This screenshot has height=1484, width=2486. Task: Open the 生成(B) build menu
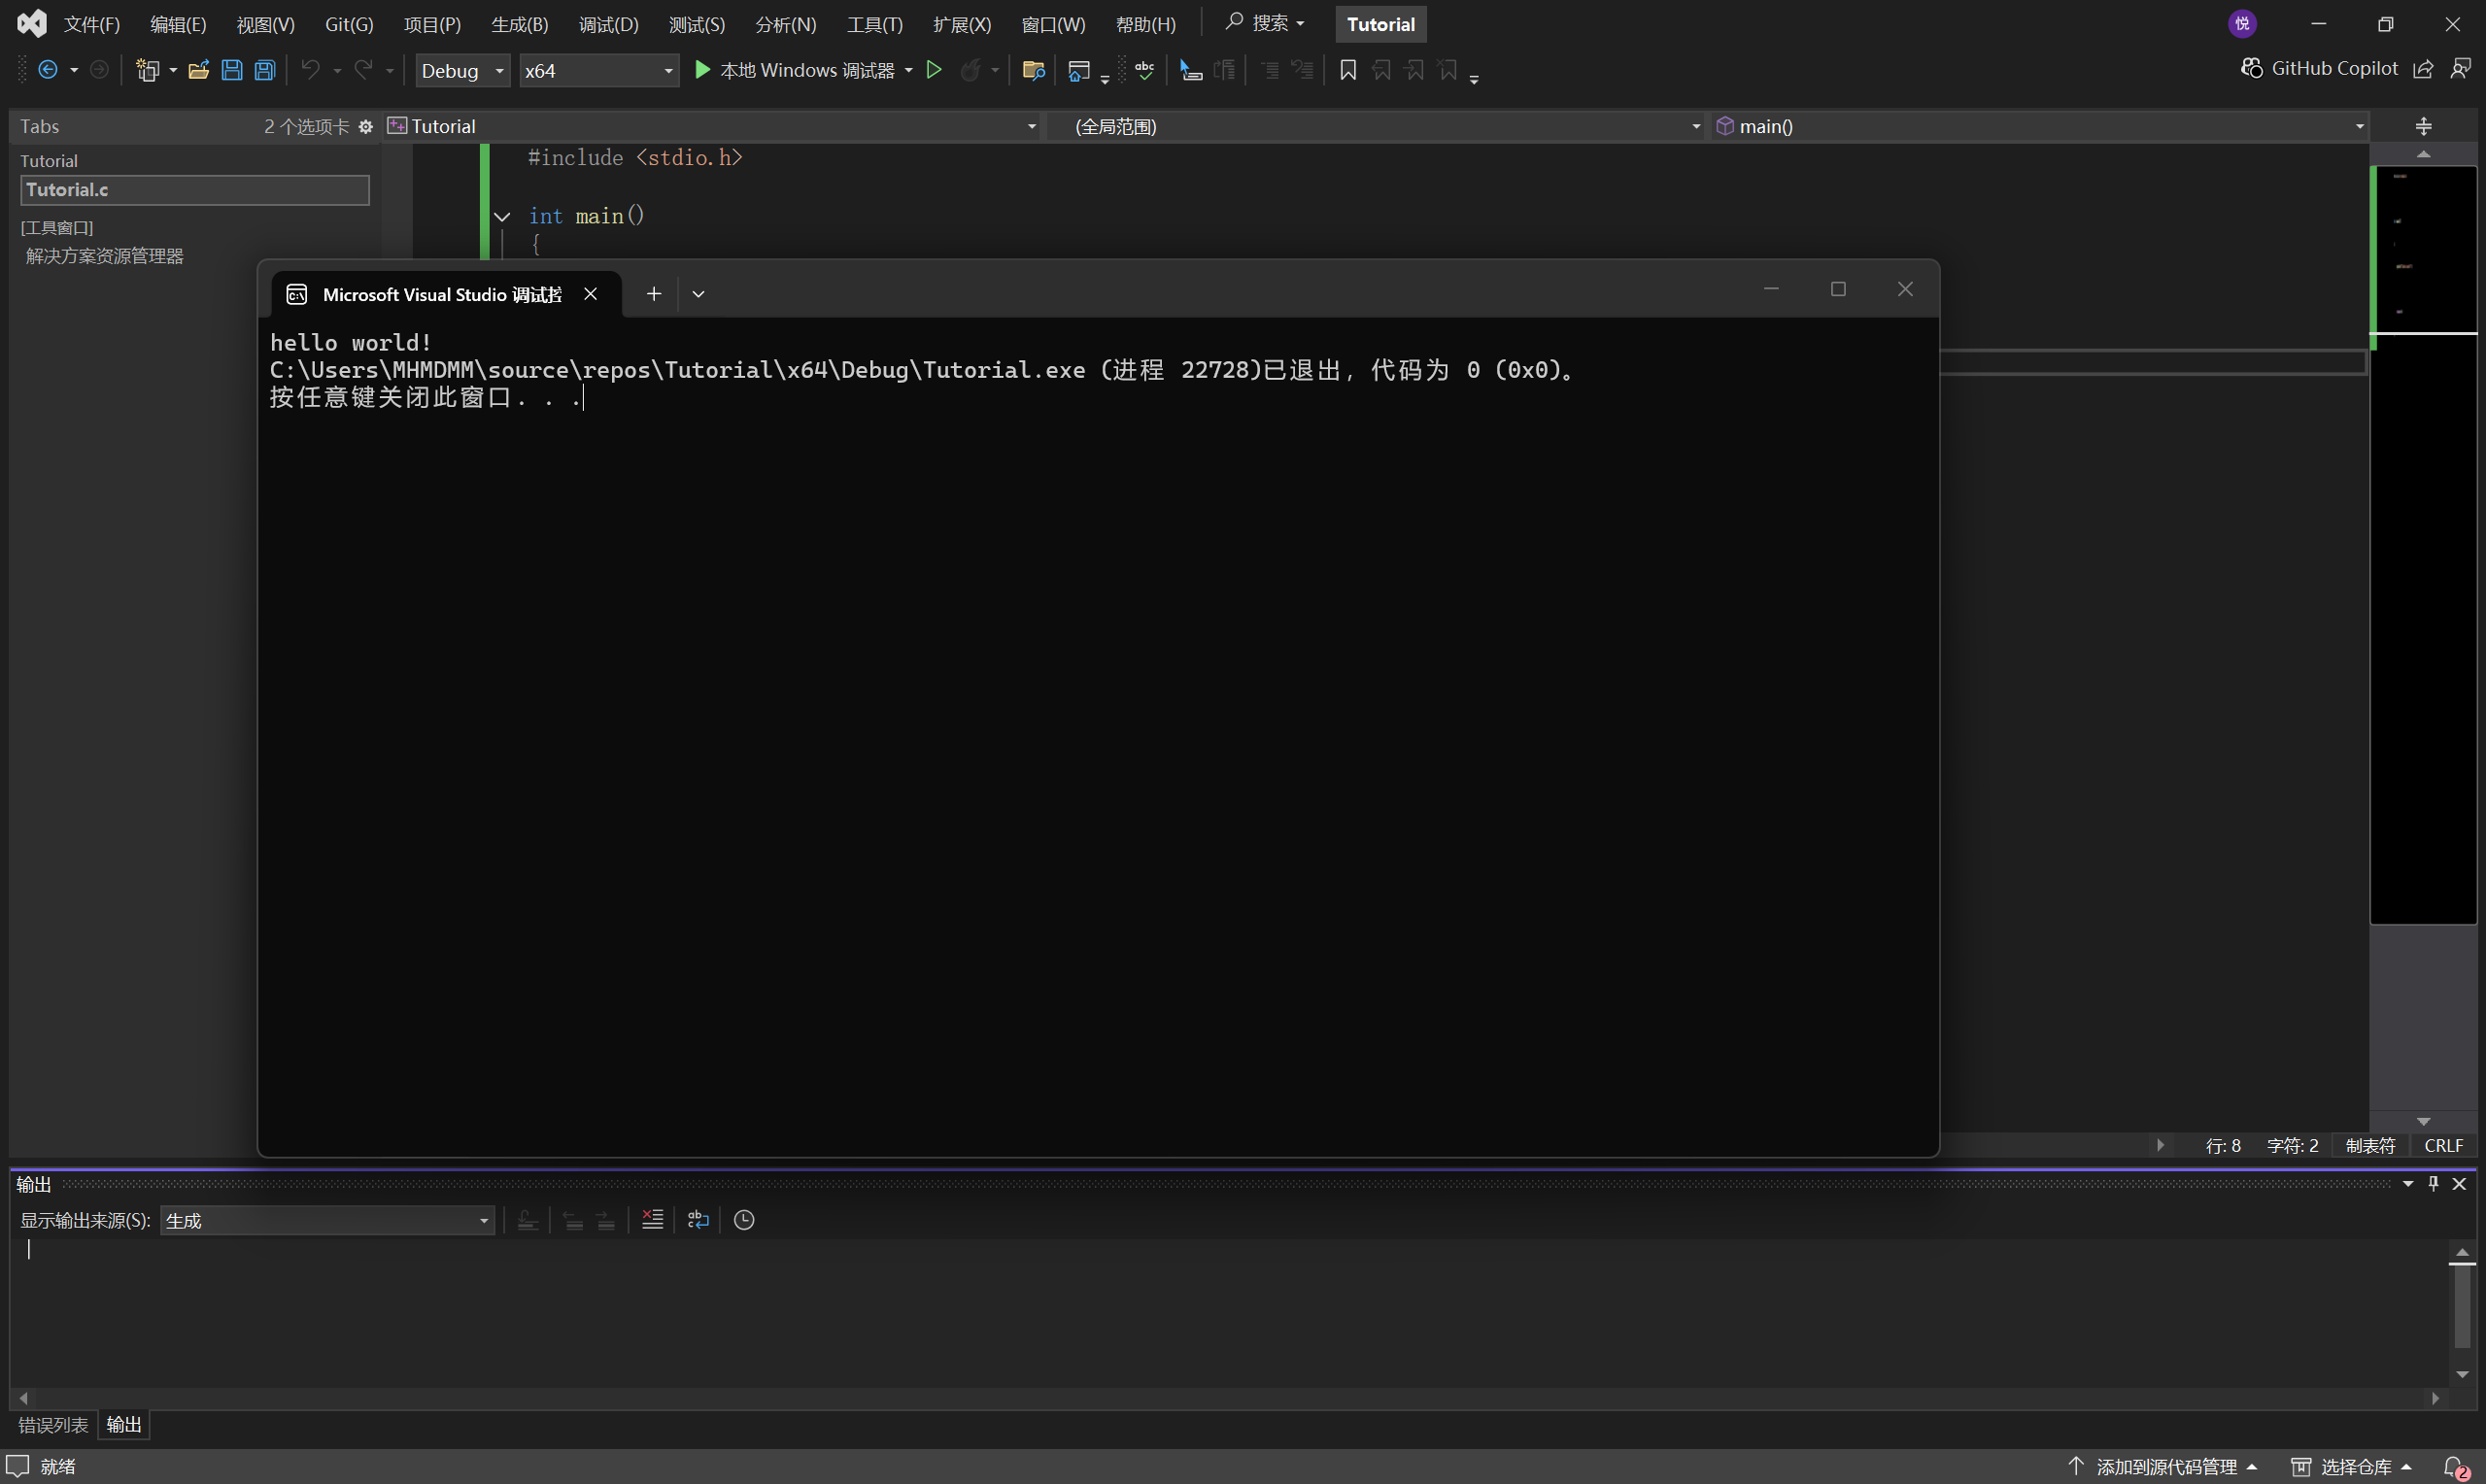pyautogui.click(x=519, y=24)
